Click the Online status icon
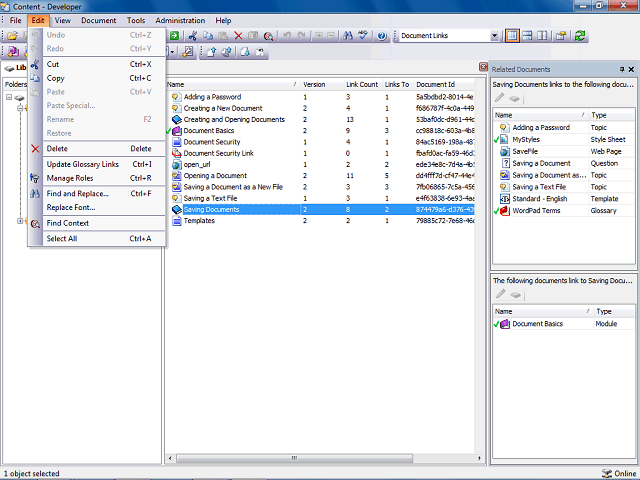 [x=607, y=473]
